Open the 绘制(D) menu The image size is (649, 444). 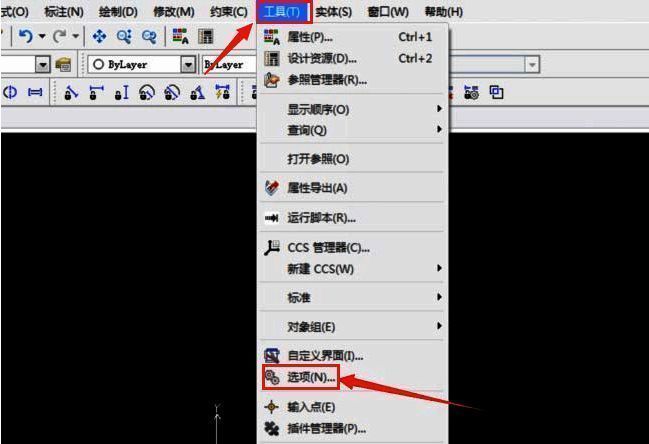pos(118,12)
